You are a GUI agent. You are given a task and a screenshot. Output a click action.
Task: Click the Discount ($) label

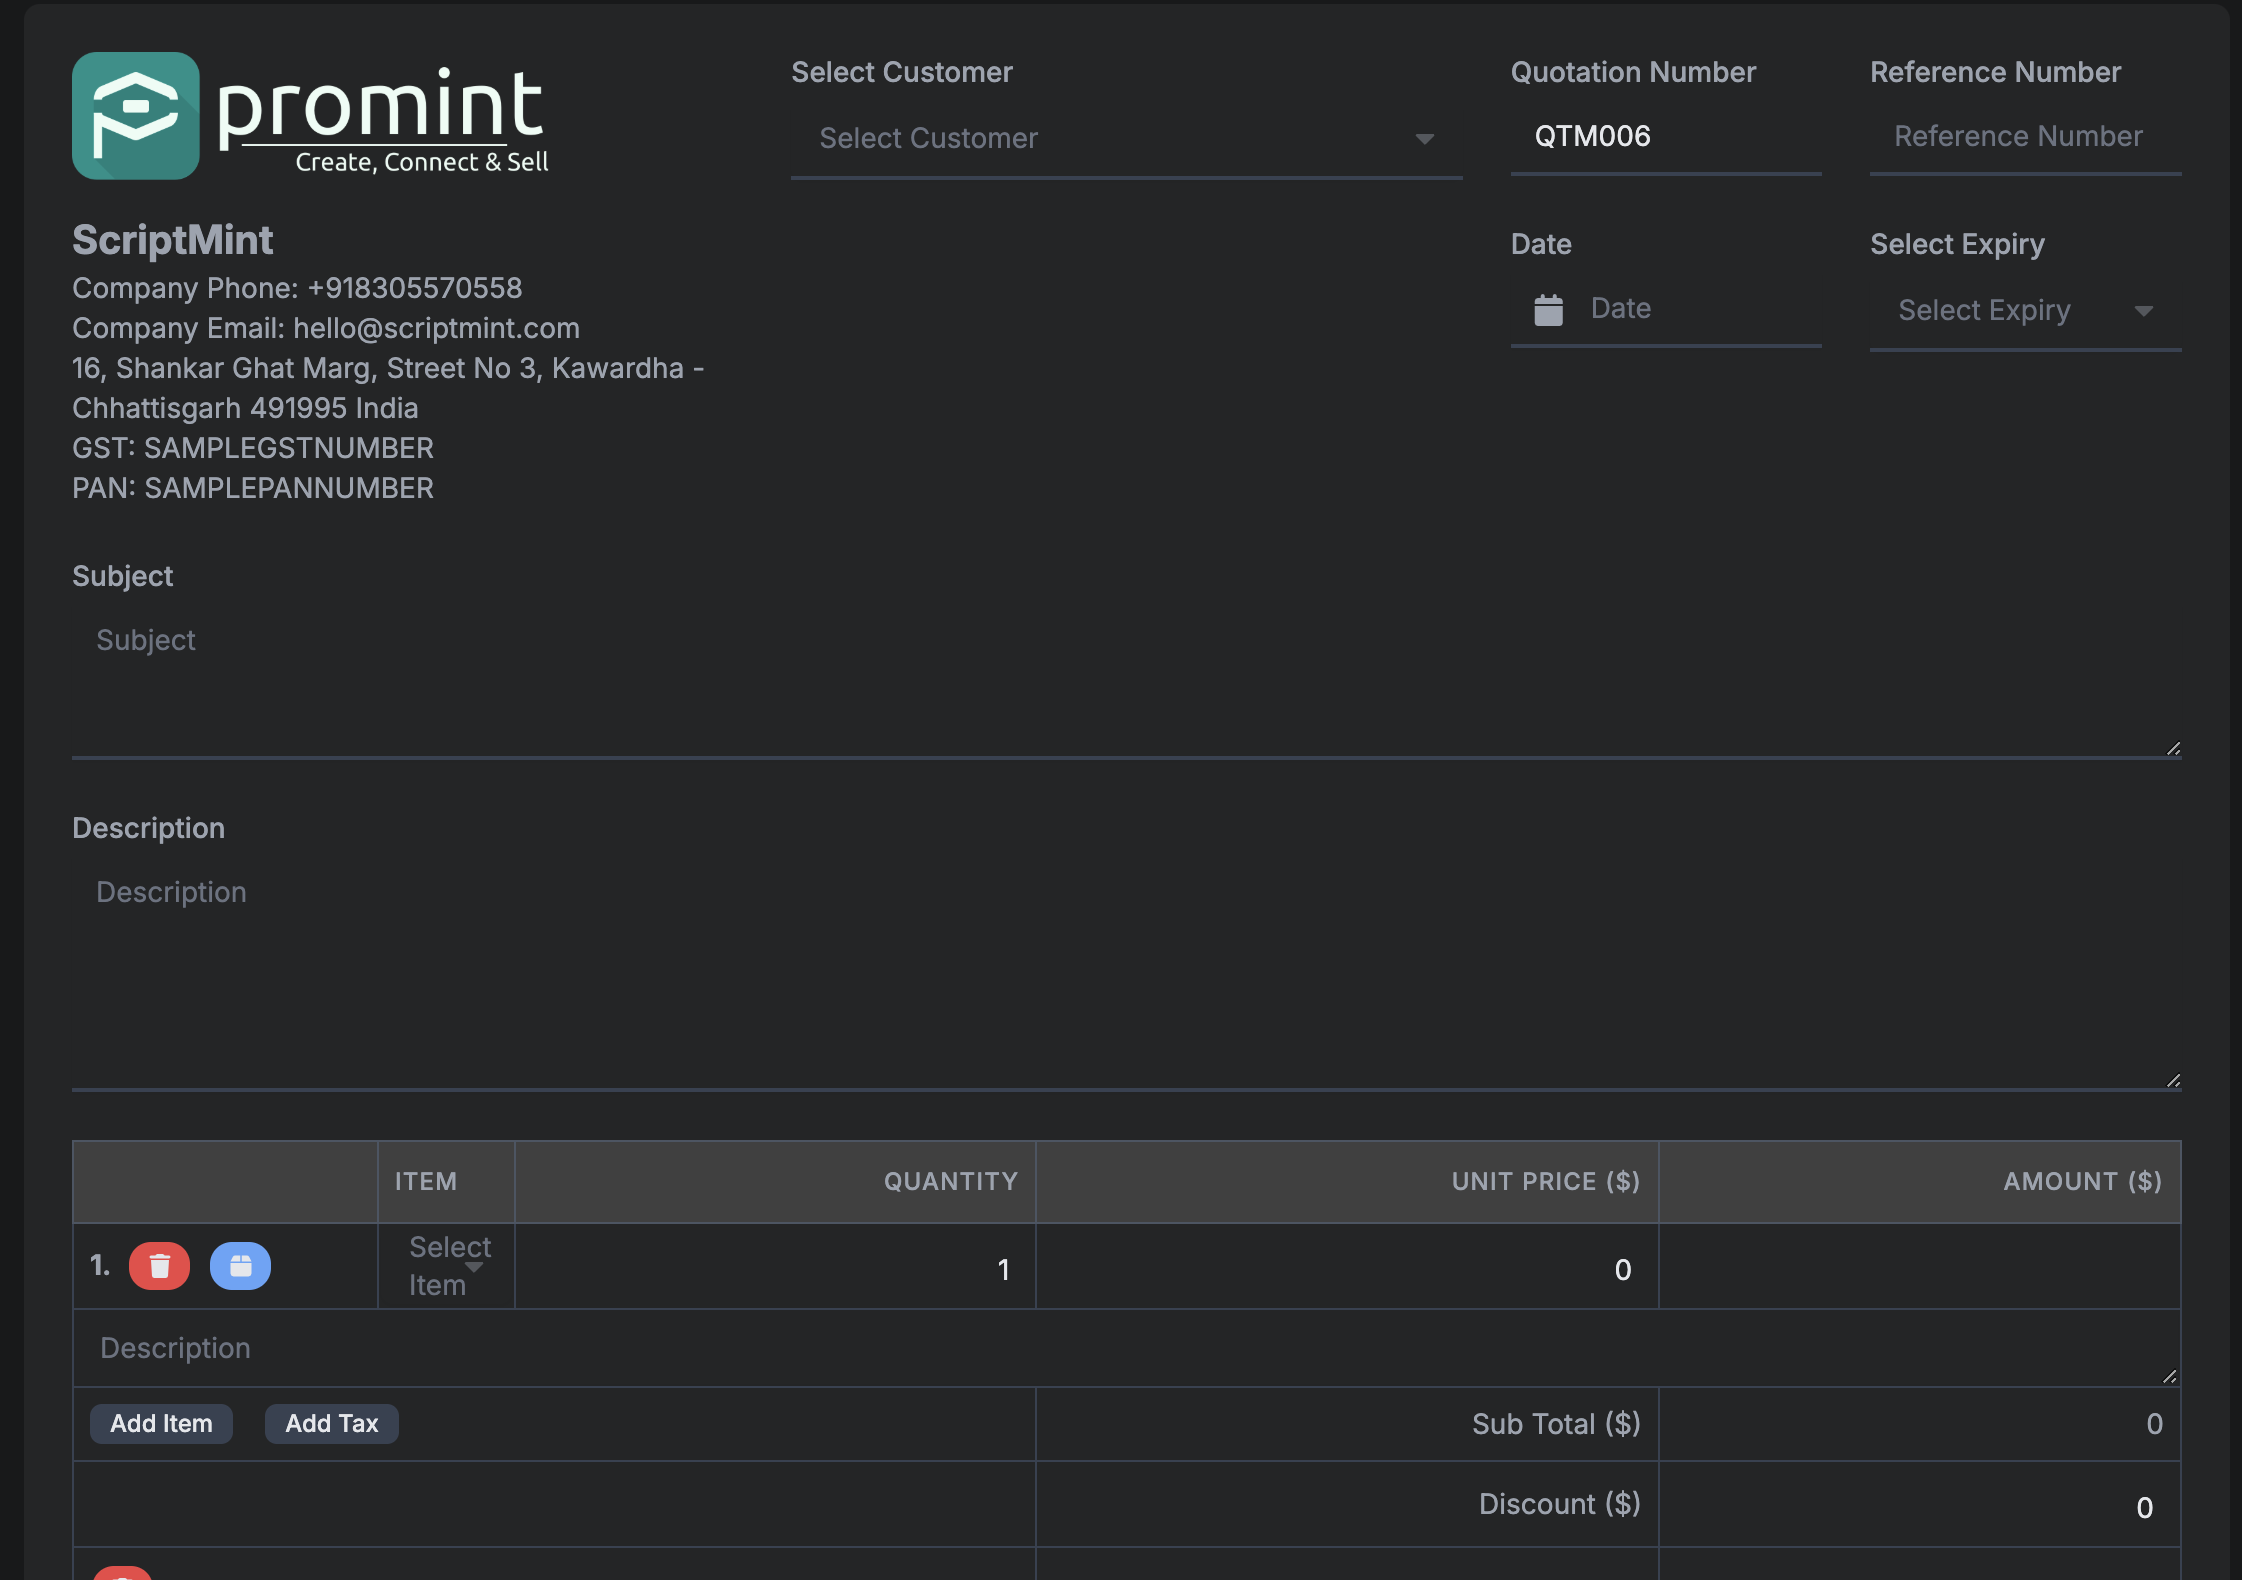pyautogui.click(x=1560, y=1504)
